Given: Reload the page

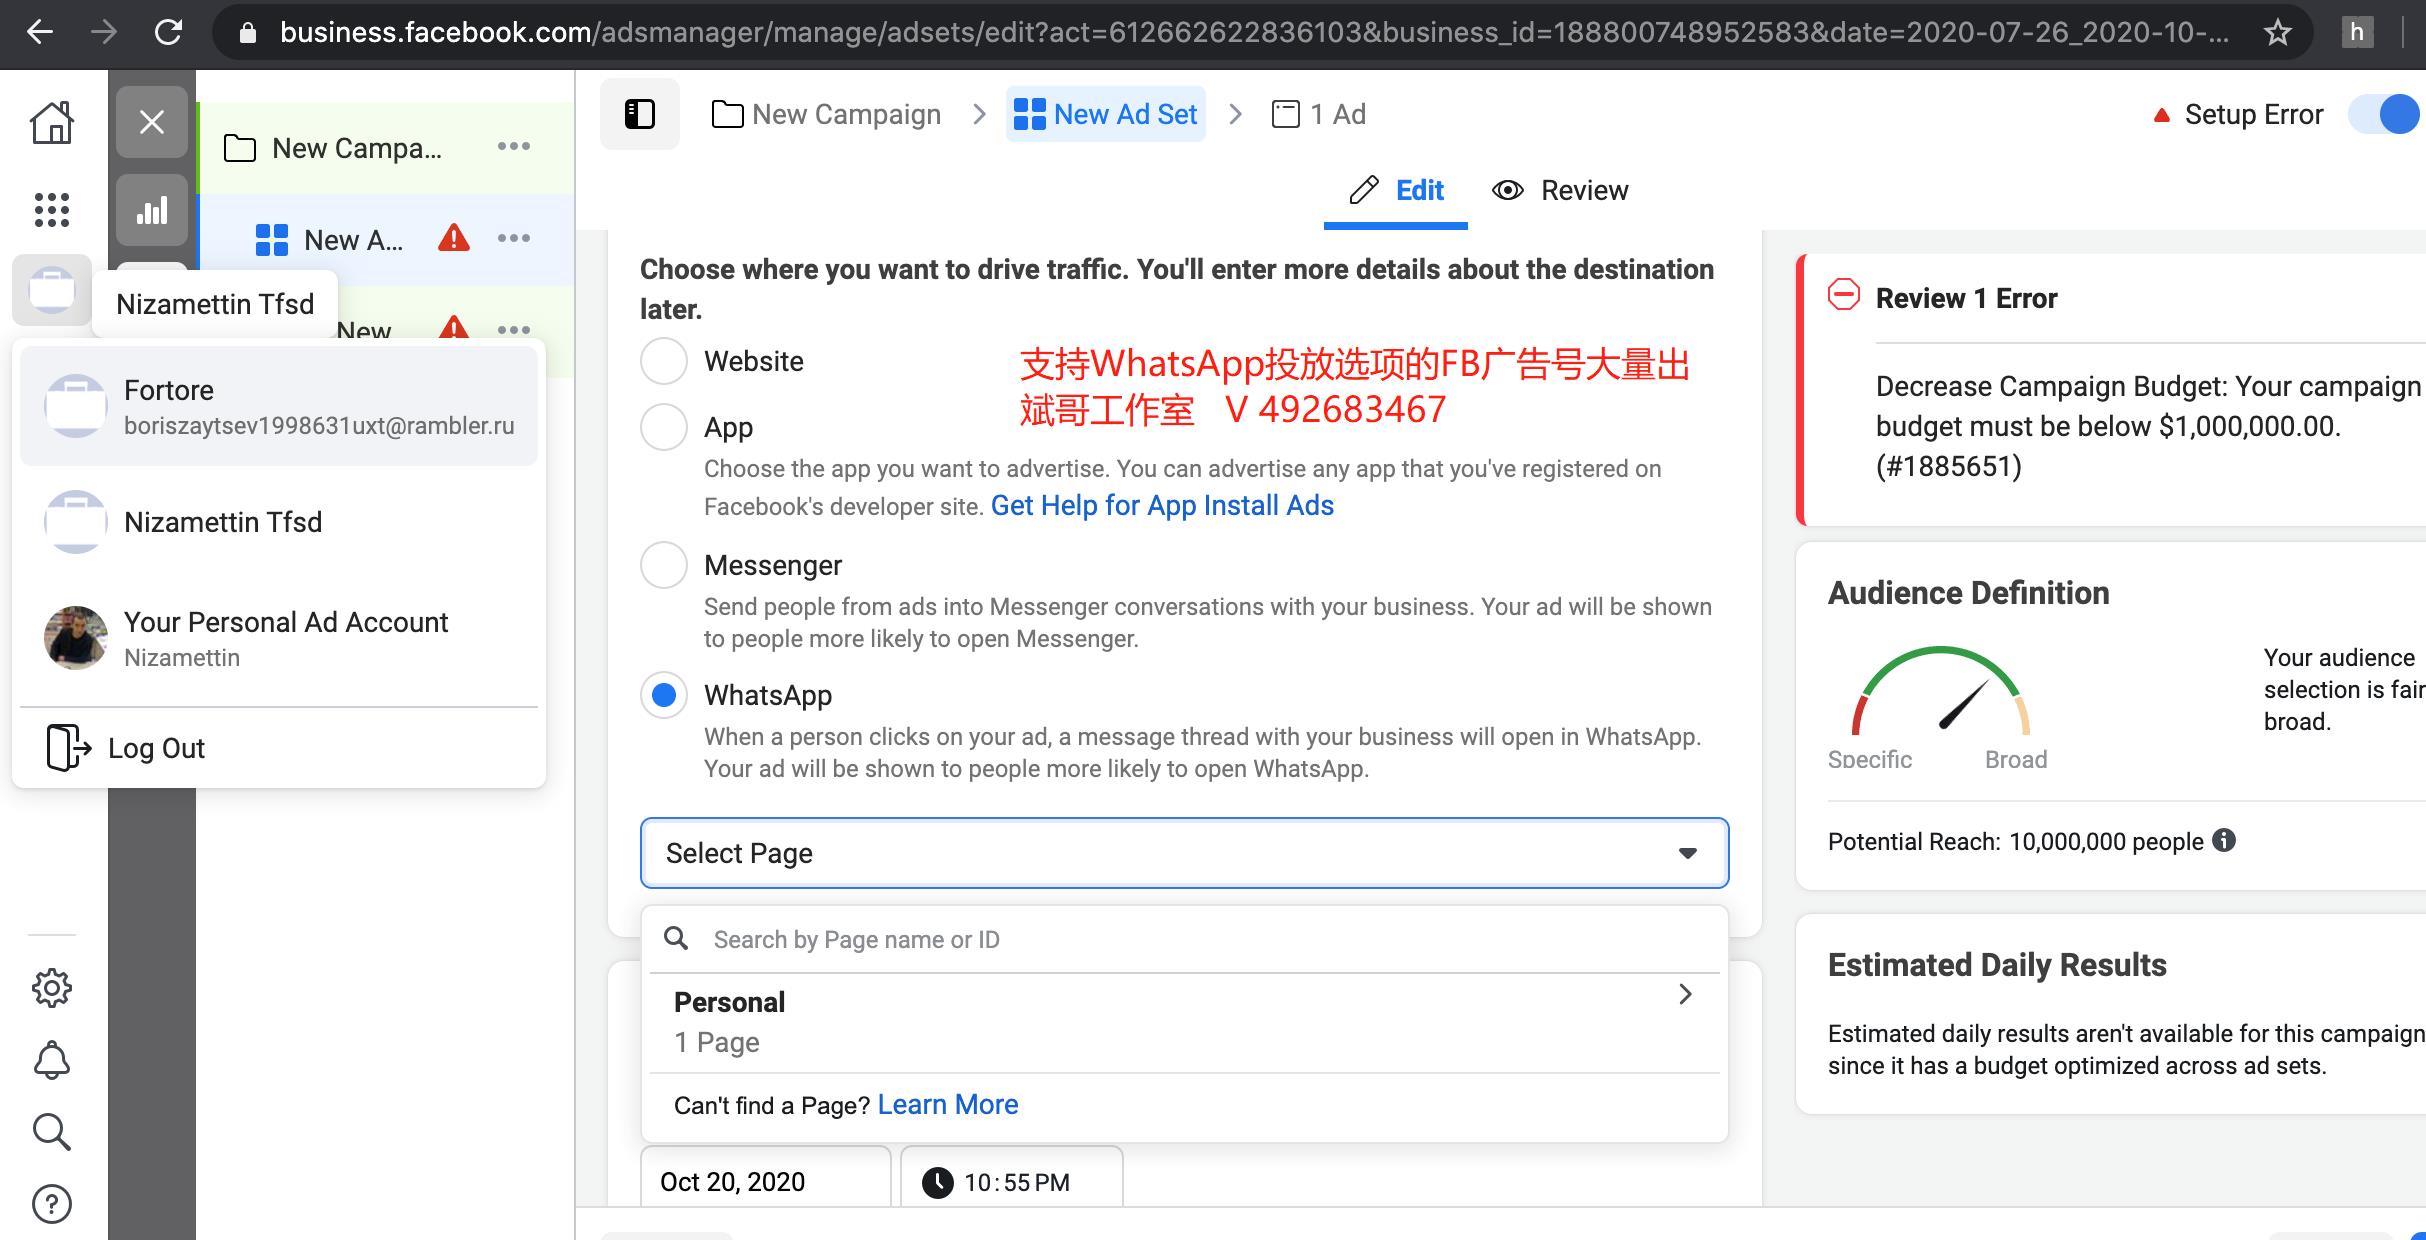Looking at the screenshot, I should coord(168,32).
